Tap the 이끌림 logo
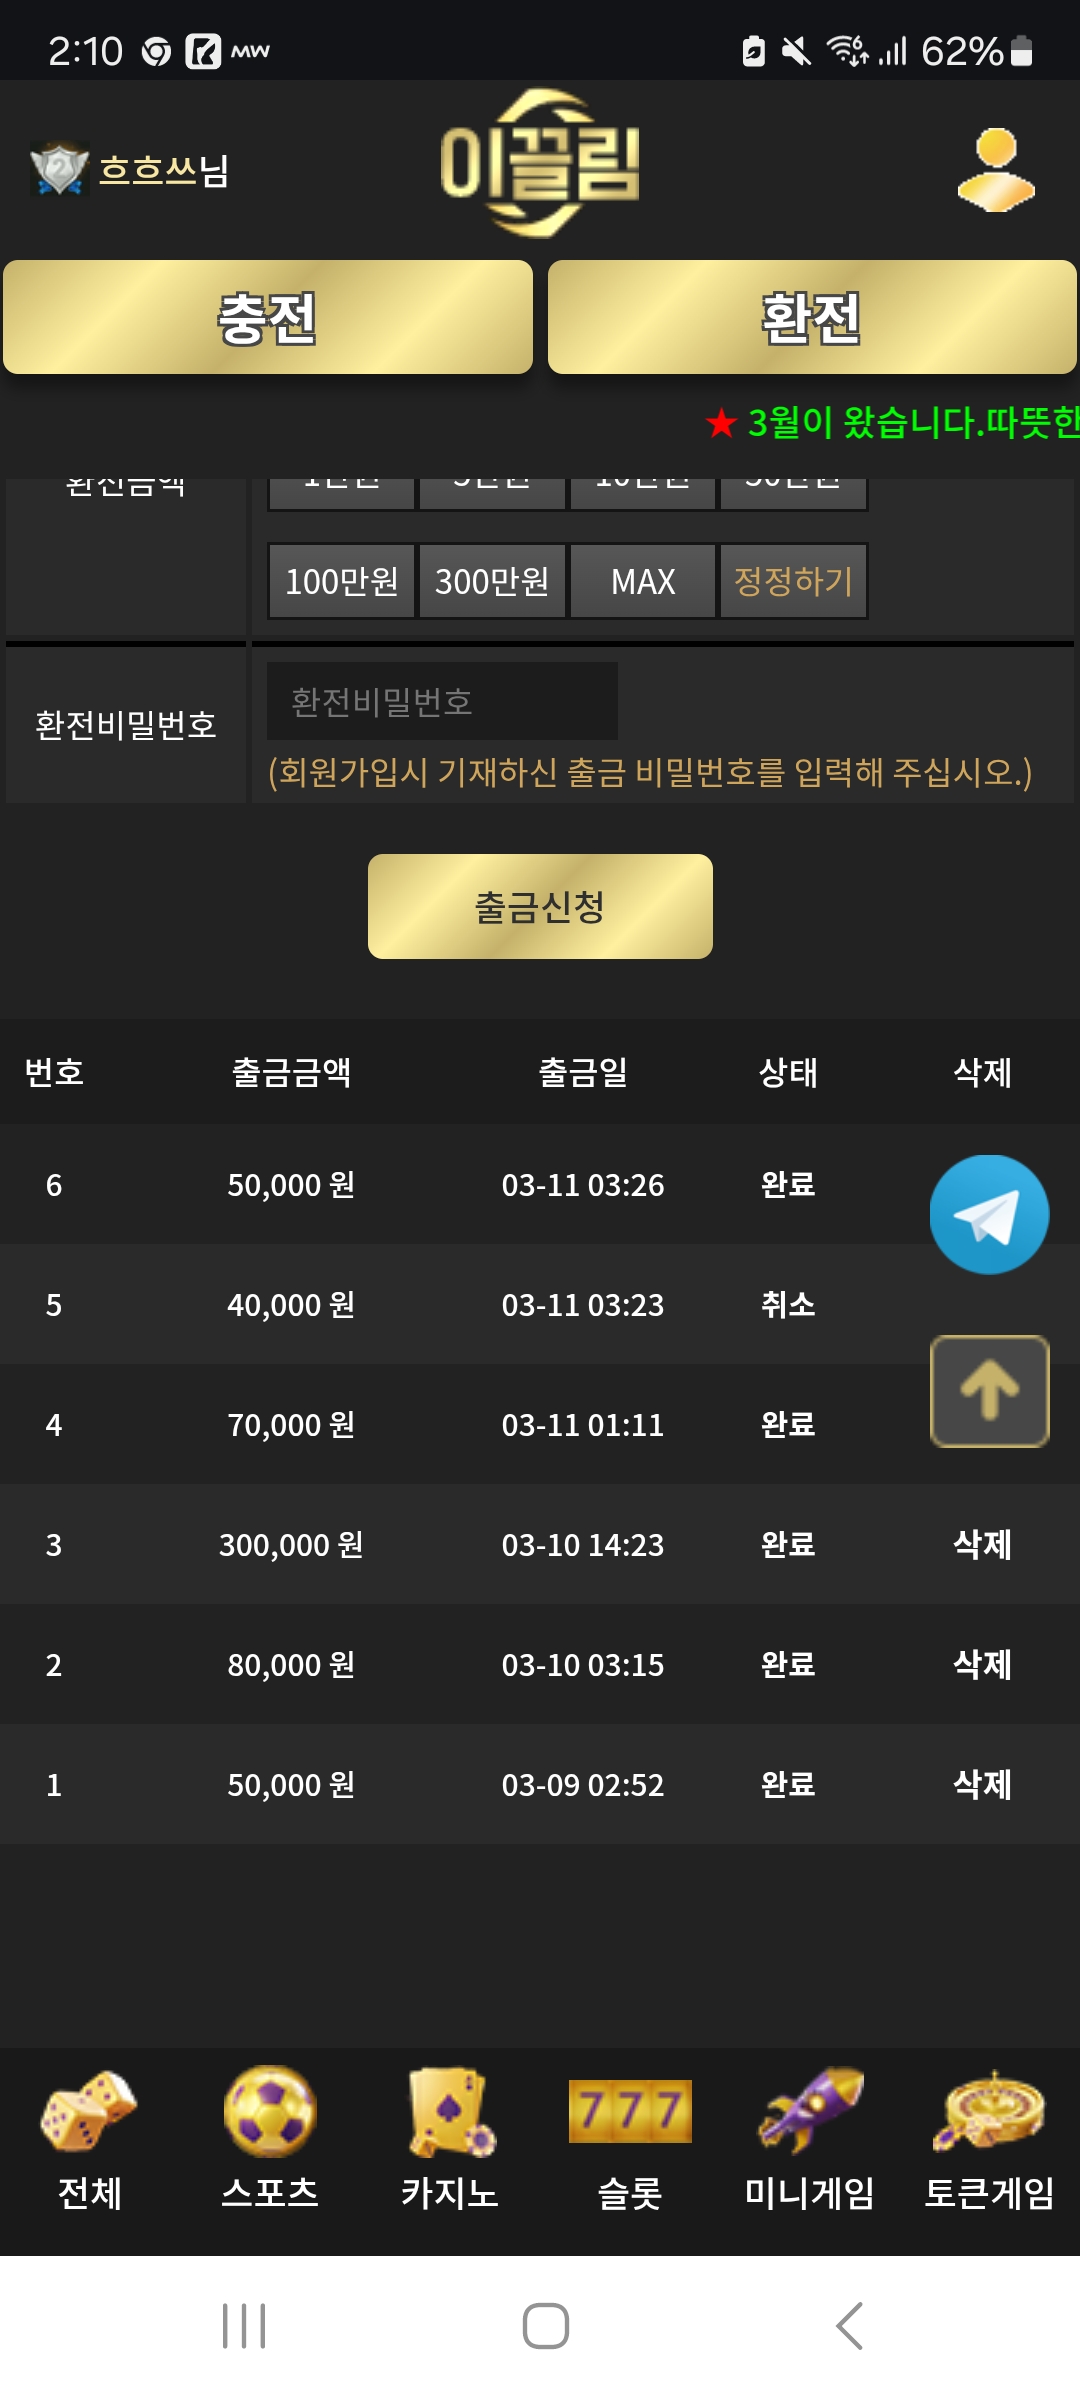The image size is (1080, 2400). [540, 164]
